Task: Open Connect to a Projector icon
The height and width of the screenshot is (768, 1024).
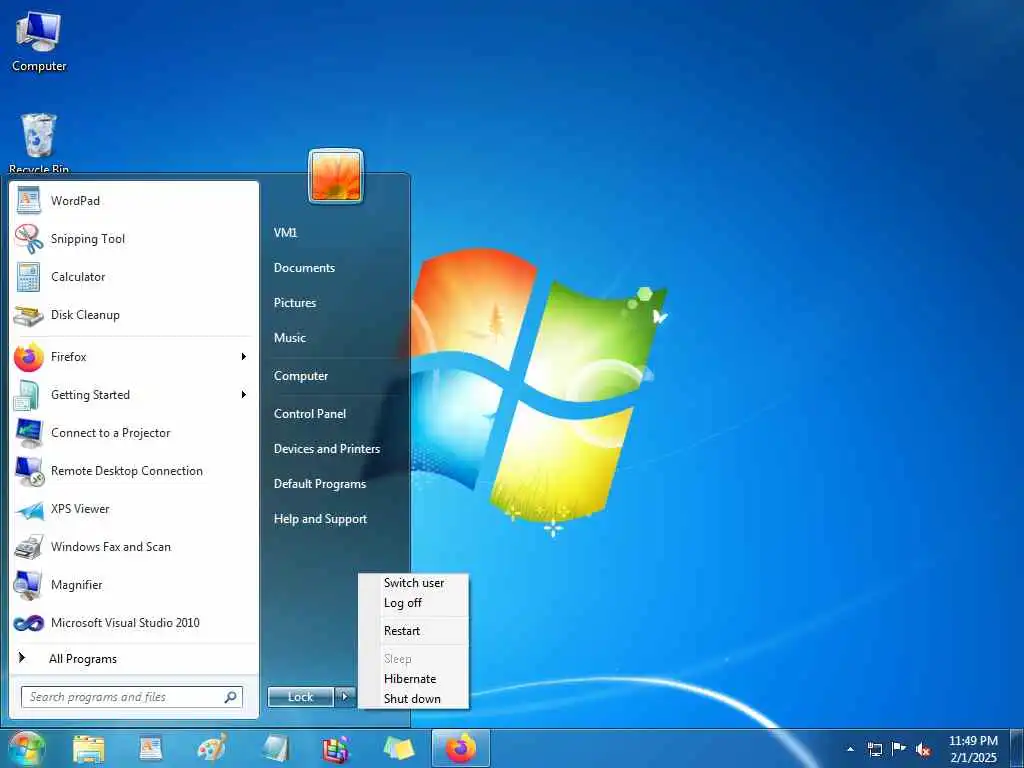Action: tap(28, 433)
